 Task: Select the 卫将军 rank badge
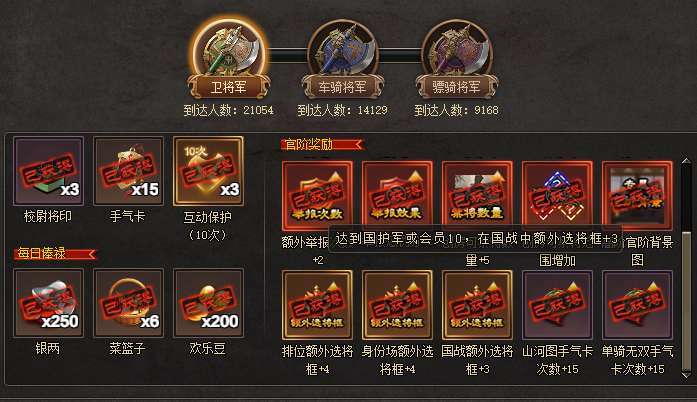[x=229, y=58]
